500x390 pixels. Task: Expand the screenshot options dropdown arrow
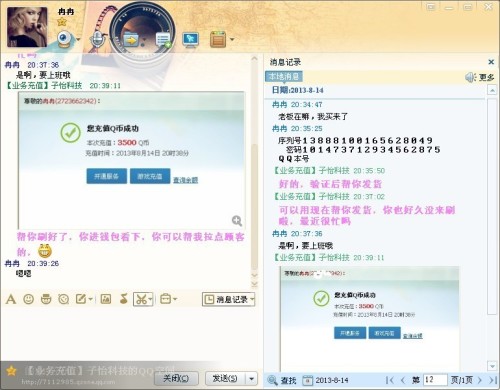point(150,299)
